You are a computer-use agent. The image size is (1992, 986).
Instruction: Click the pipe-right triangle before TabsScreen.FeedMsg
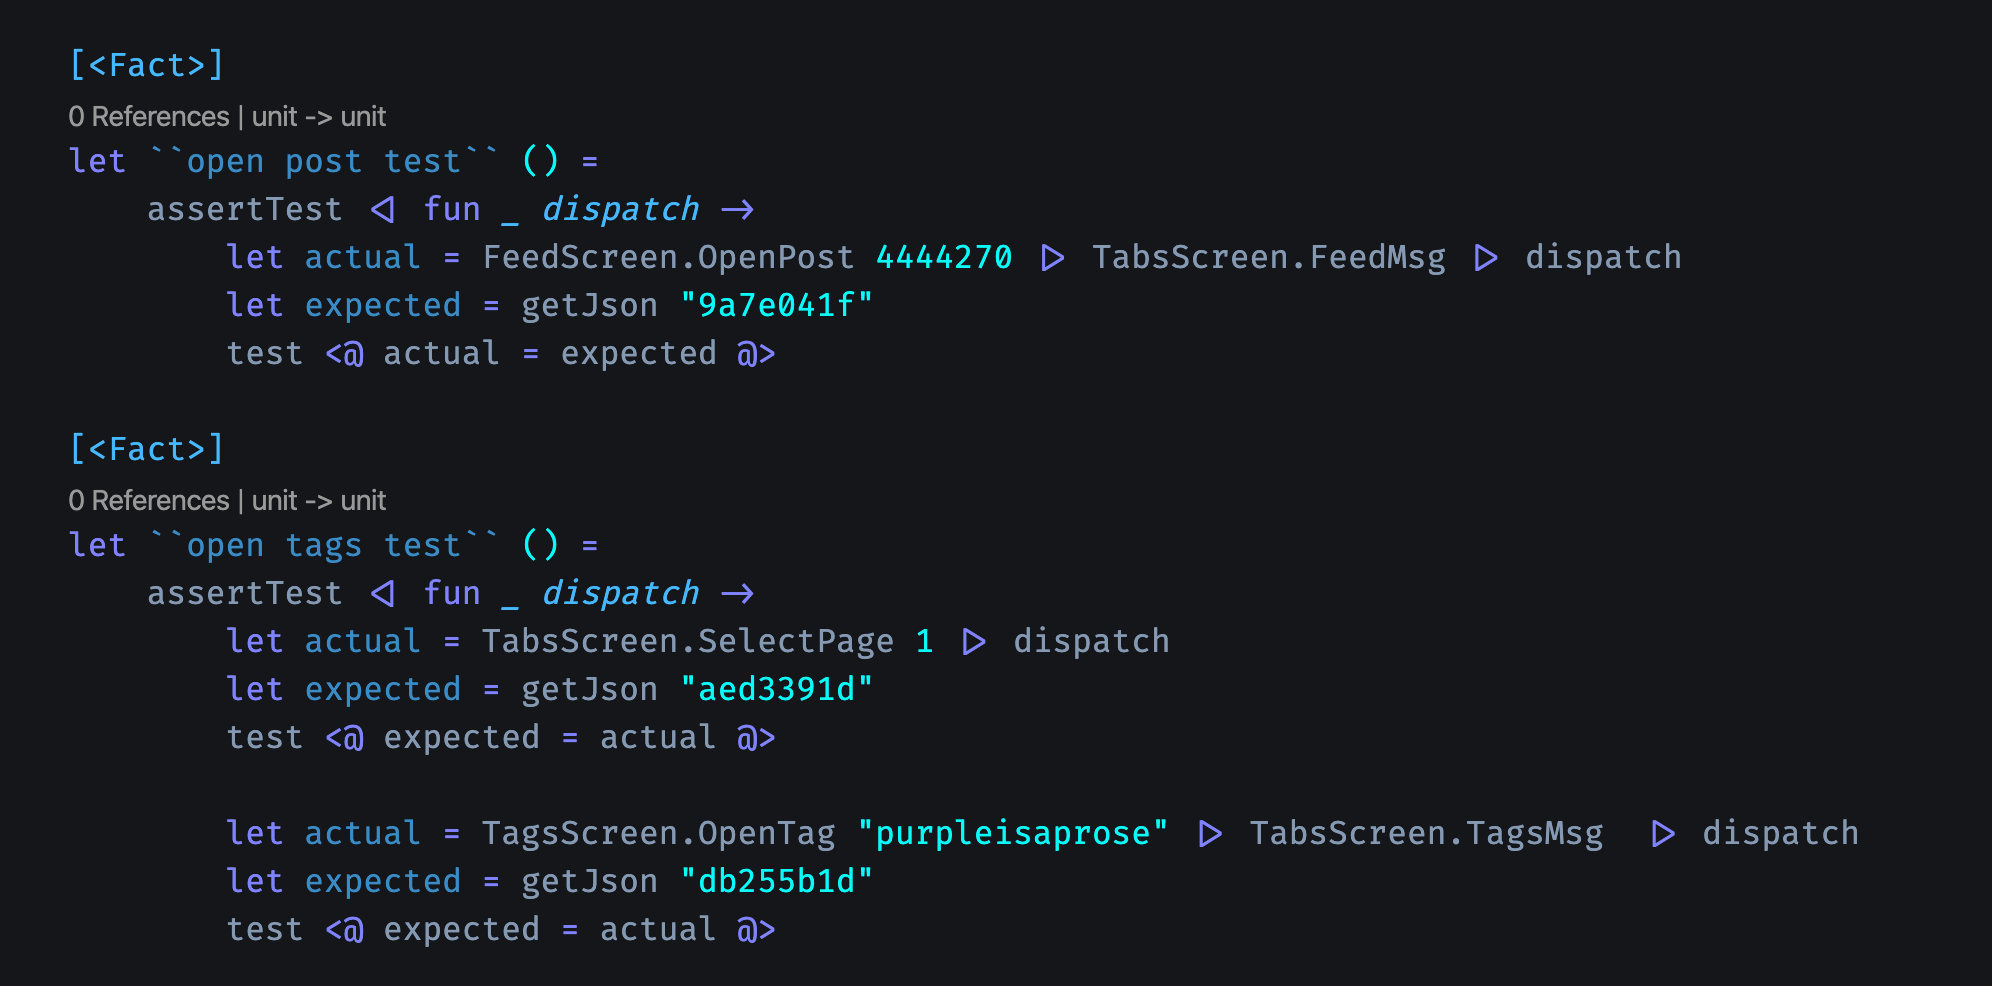click(1052, 258)
